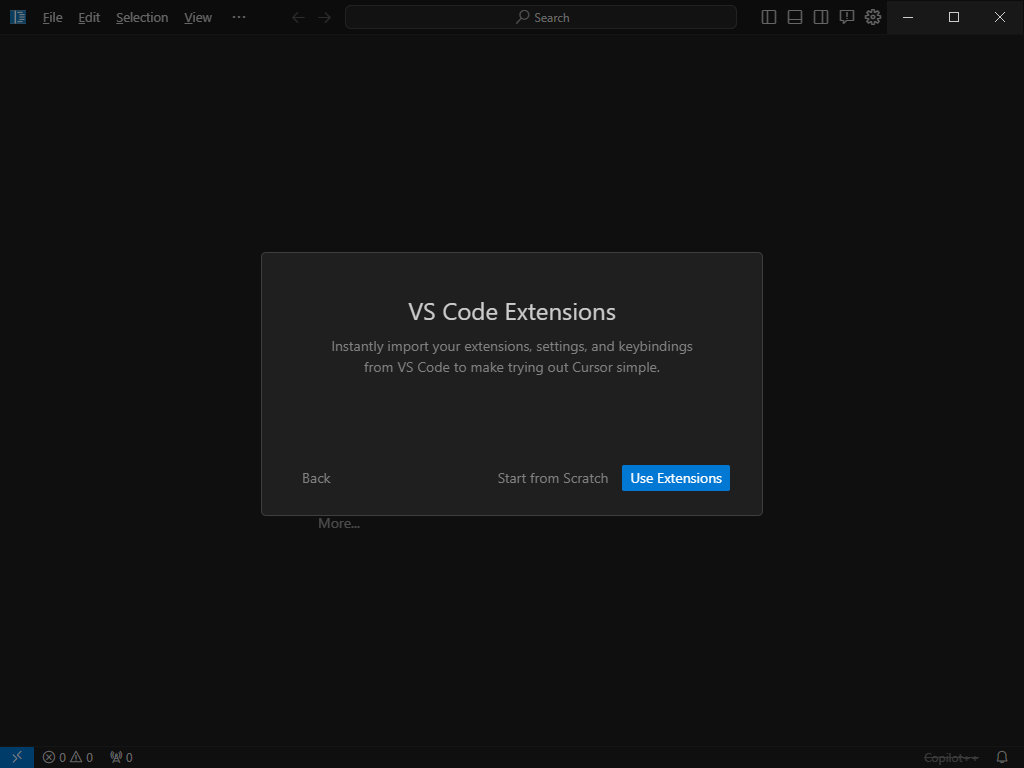Open the remote window indicator in status bar
Image resolution: width=1024 pixels, height=768 pixels.
tap(17, 757)
